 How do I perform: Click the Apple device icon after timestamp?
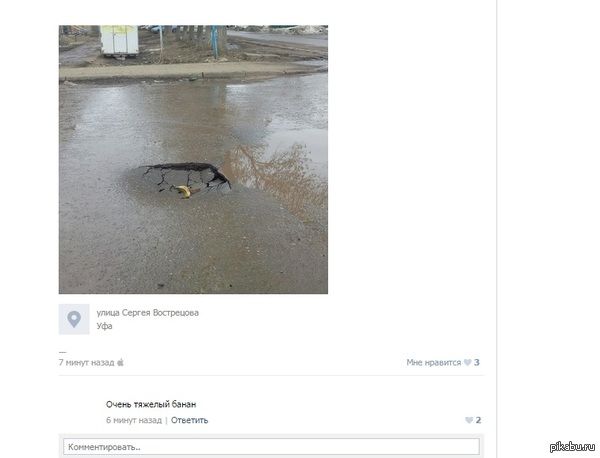point(120,362)
